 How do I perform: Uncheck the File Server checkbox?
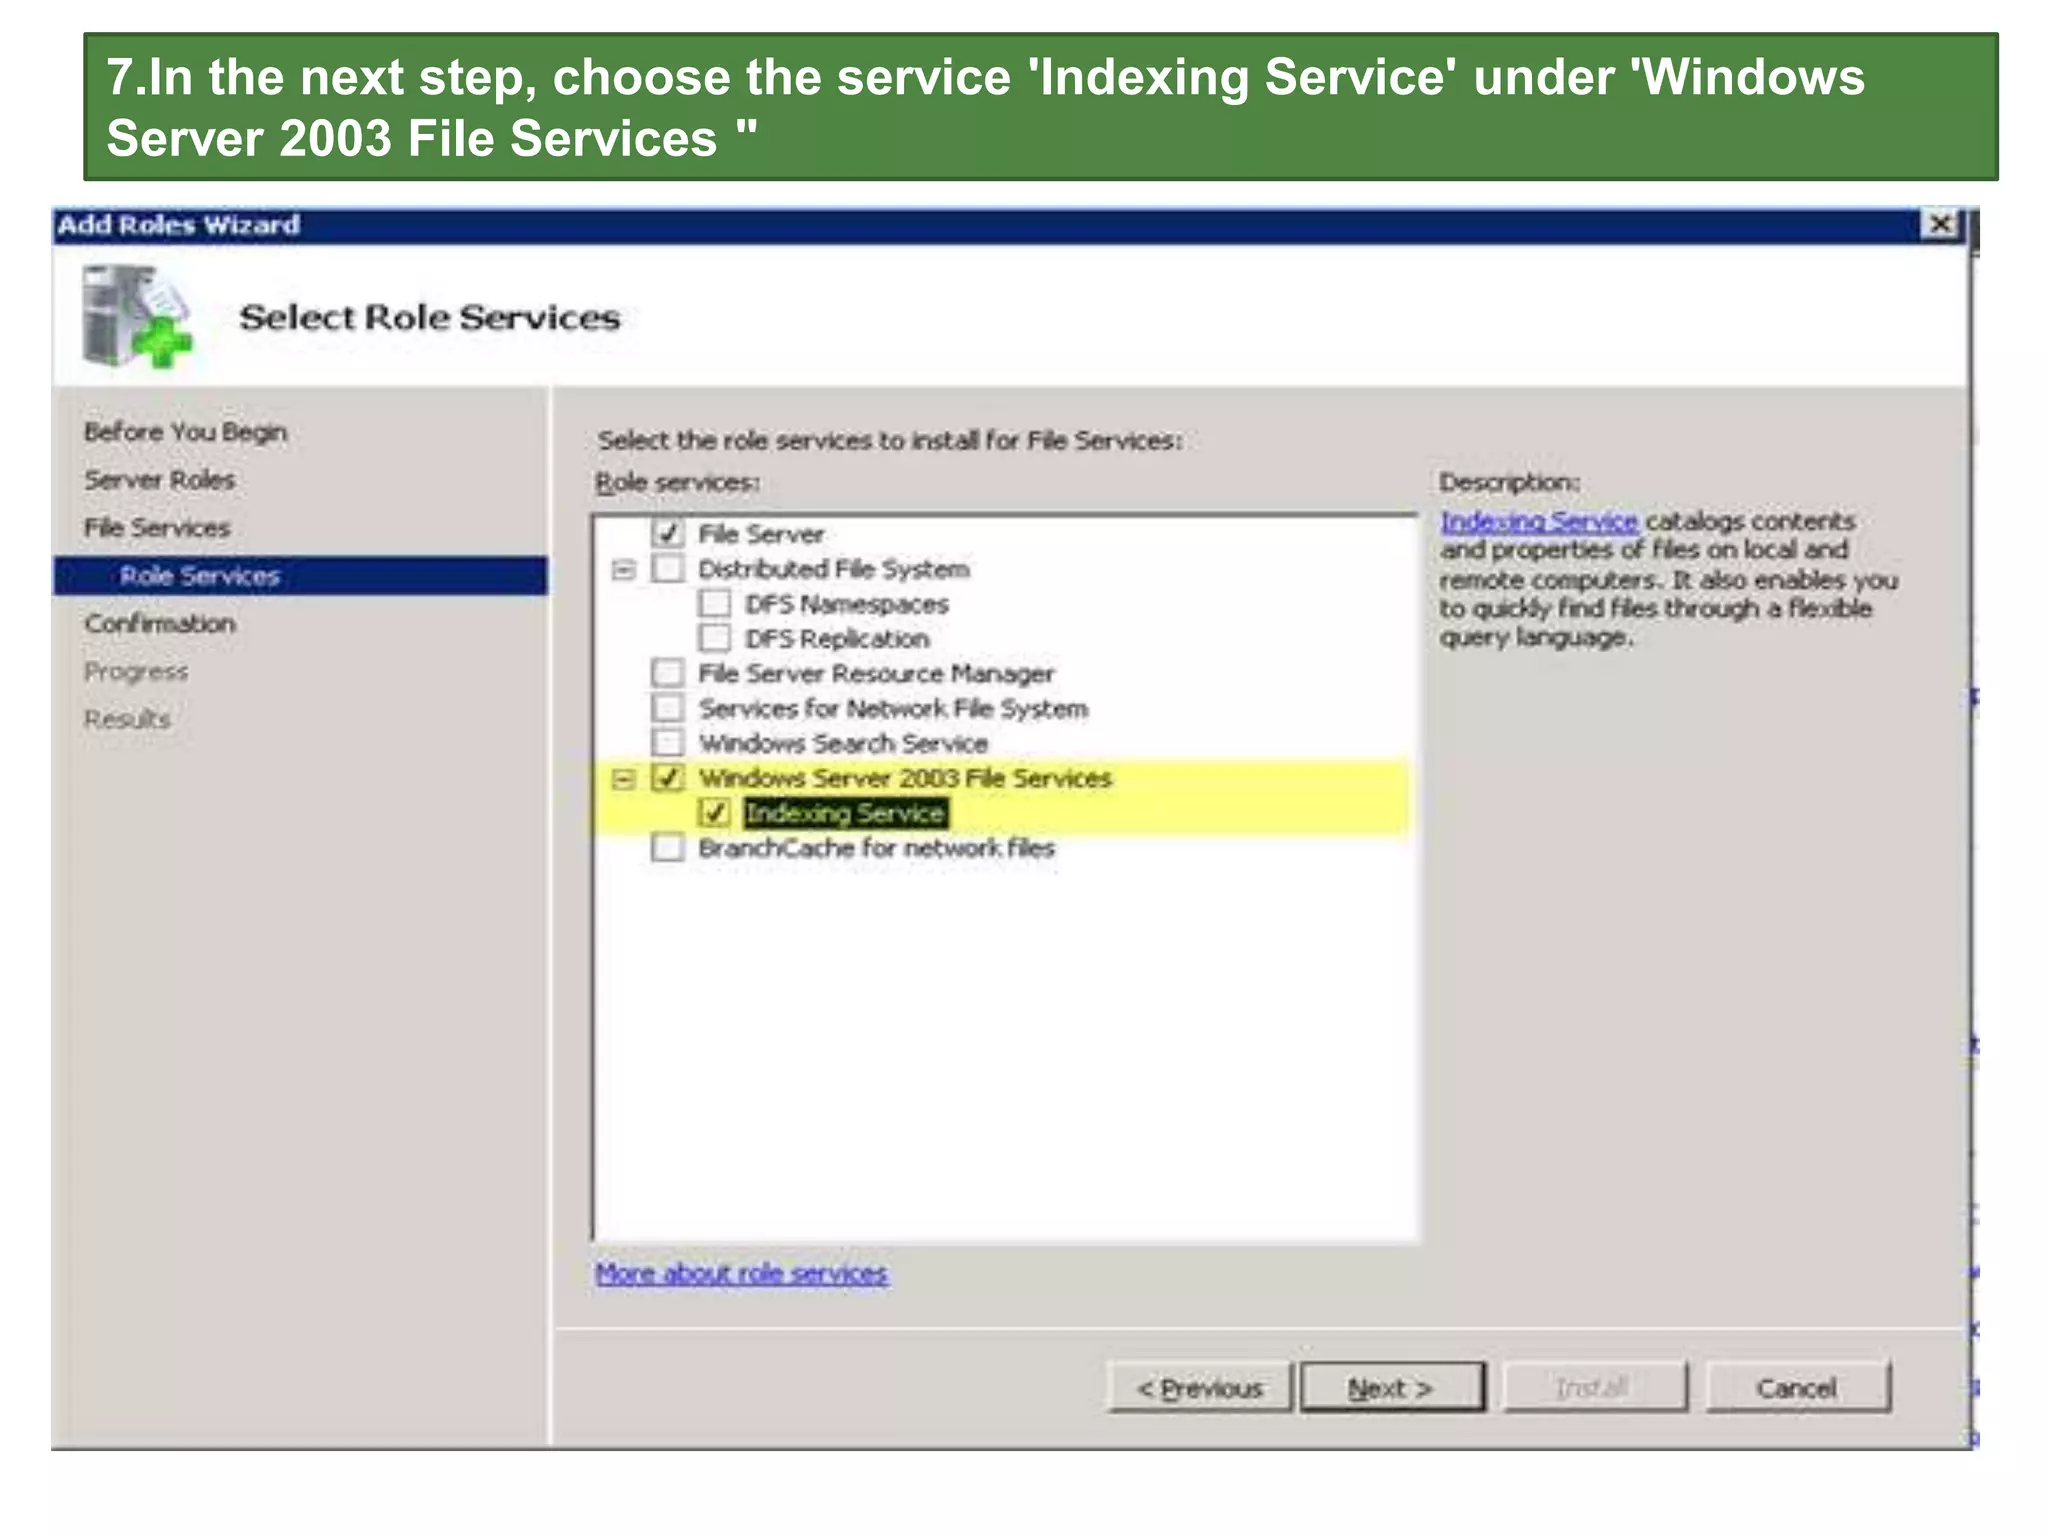click(x=667, y=533)
